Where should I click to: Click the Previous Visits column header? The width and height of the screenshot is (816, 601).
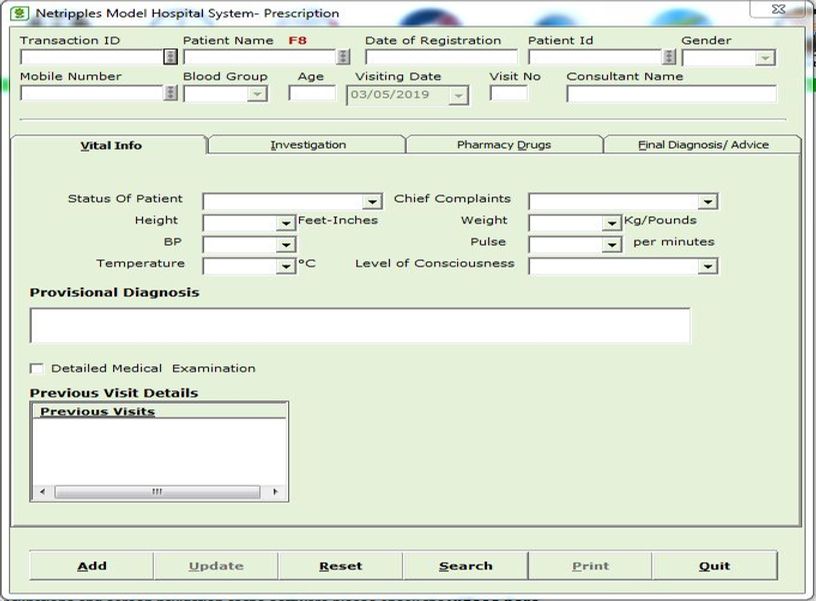click(160, 411)
